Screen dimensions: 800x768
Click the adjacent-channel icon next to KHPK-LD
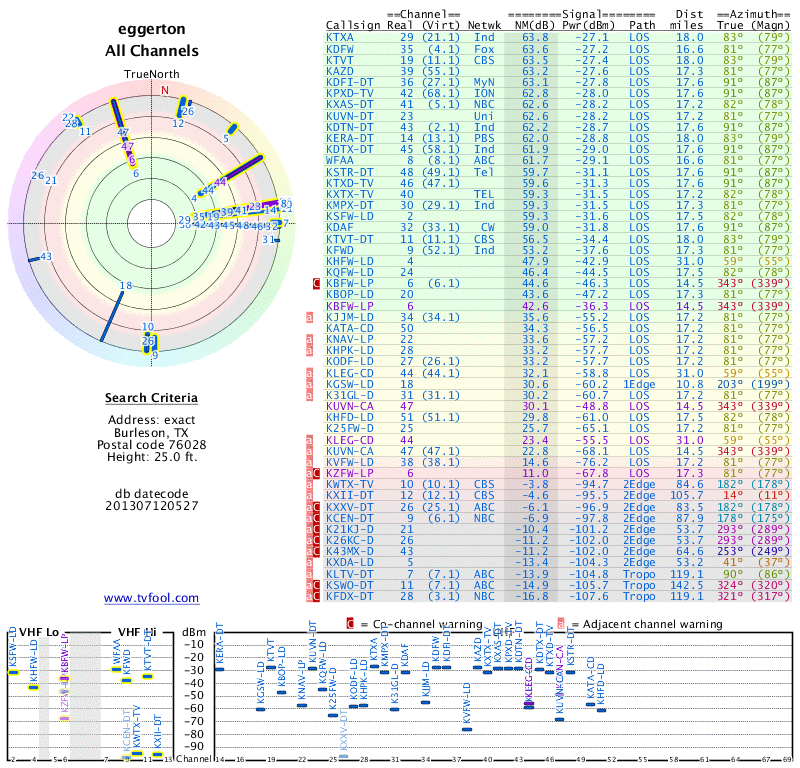(x=310, y=350)
